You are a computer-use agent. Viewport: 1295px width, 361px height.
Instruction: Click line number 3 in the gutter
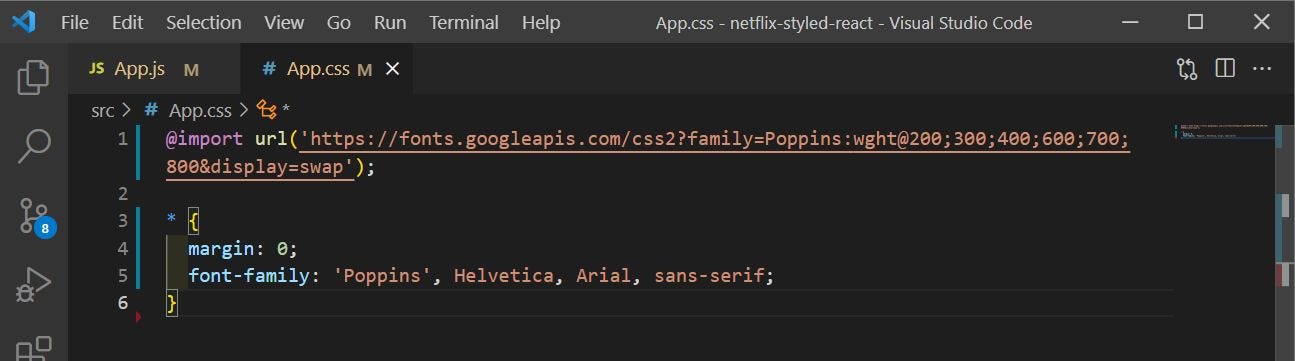(123, 220)
